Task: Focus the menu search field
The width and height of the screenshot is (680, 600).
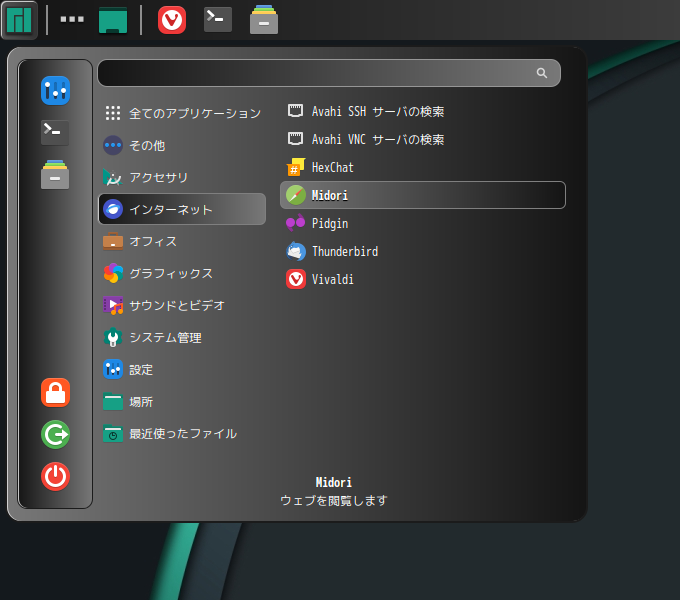Action: [329, 73]
